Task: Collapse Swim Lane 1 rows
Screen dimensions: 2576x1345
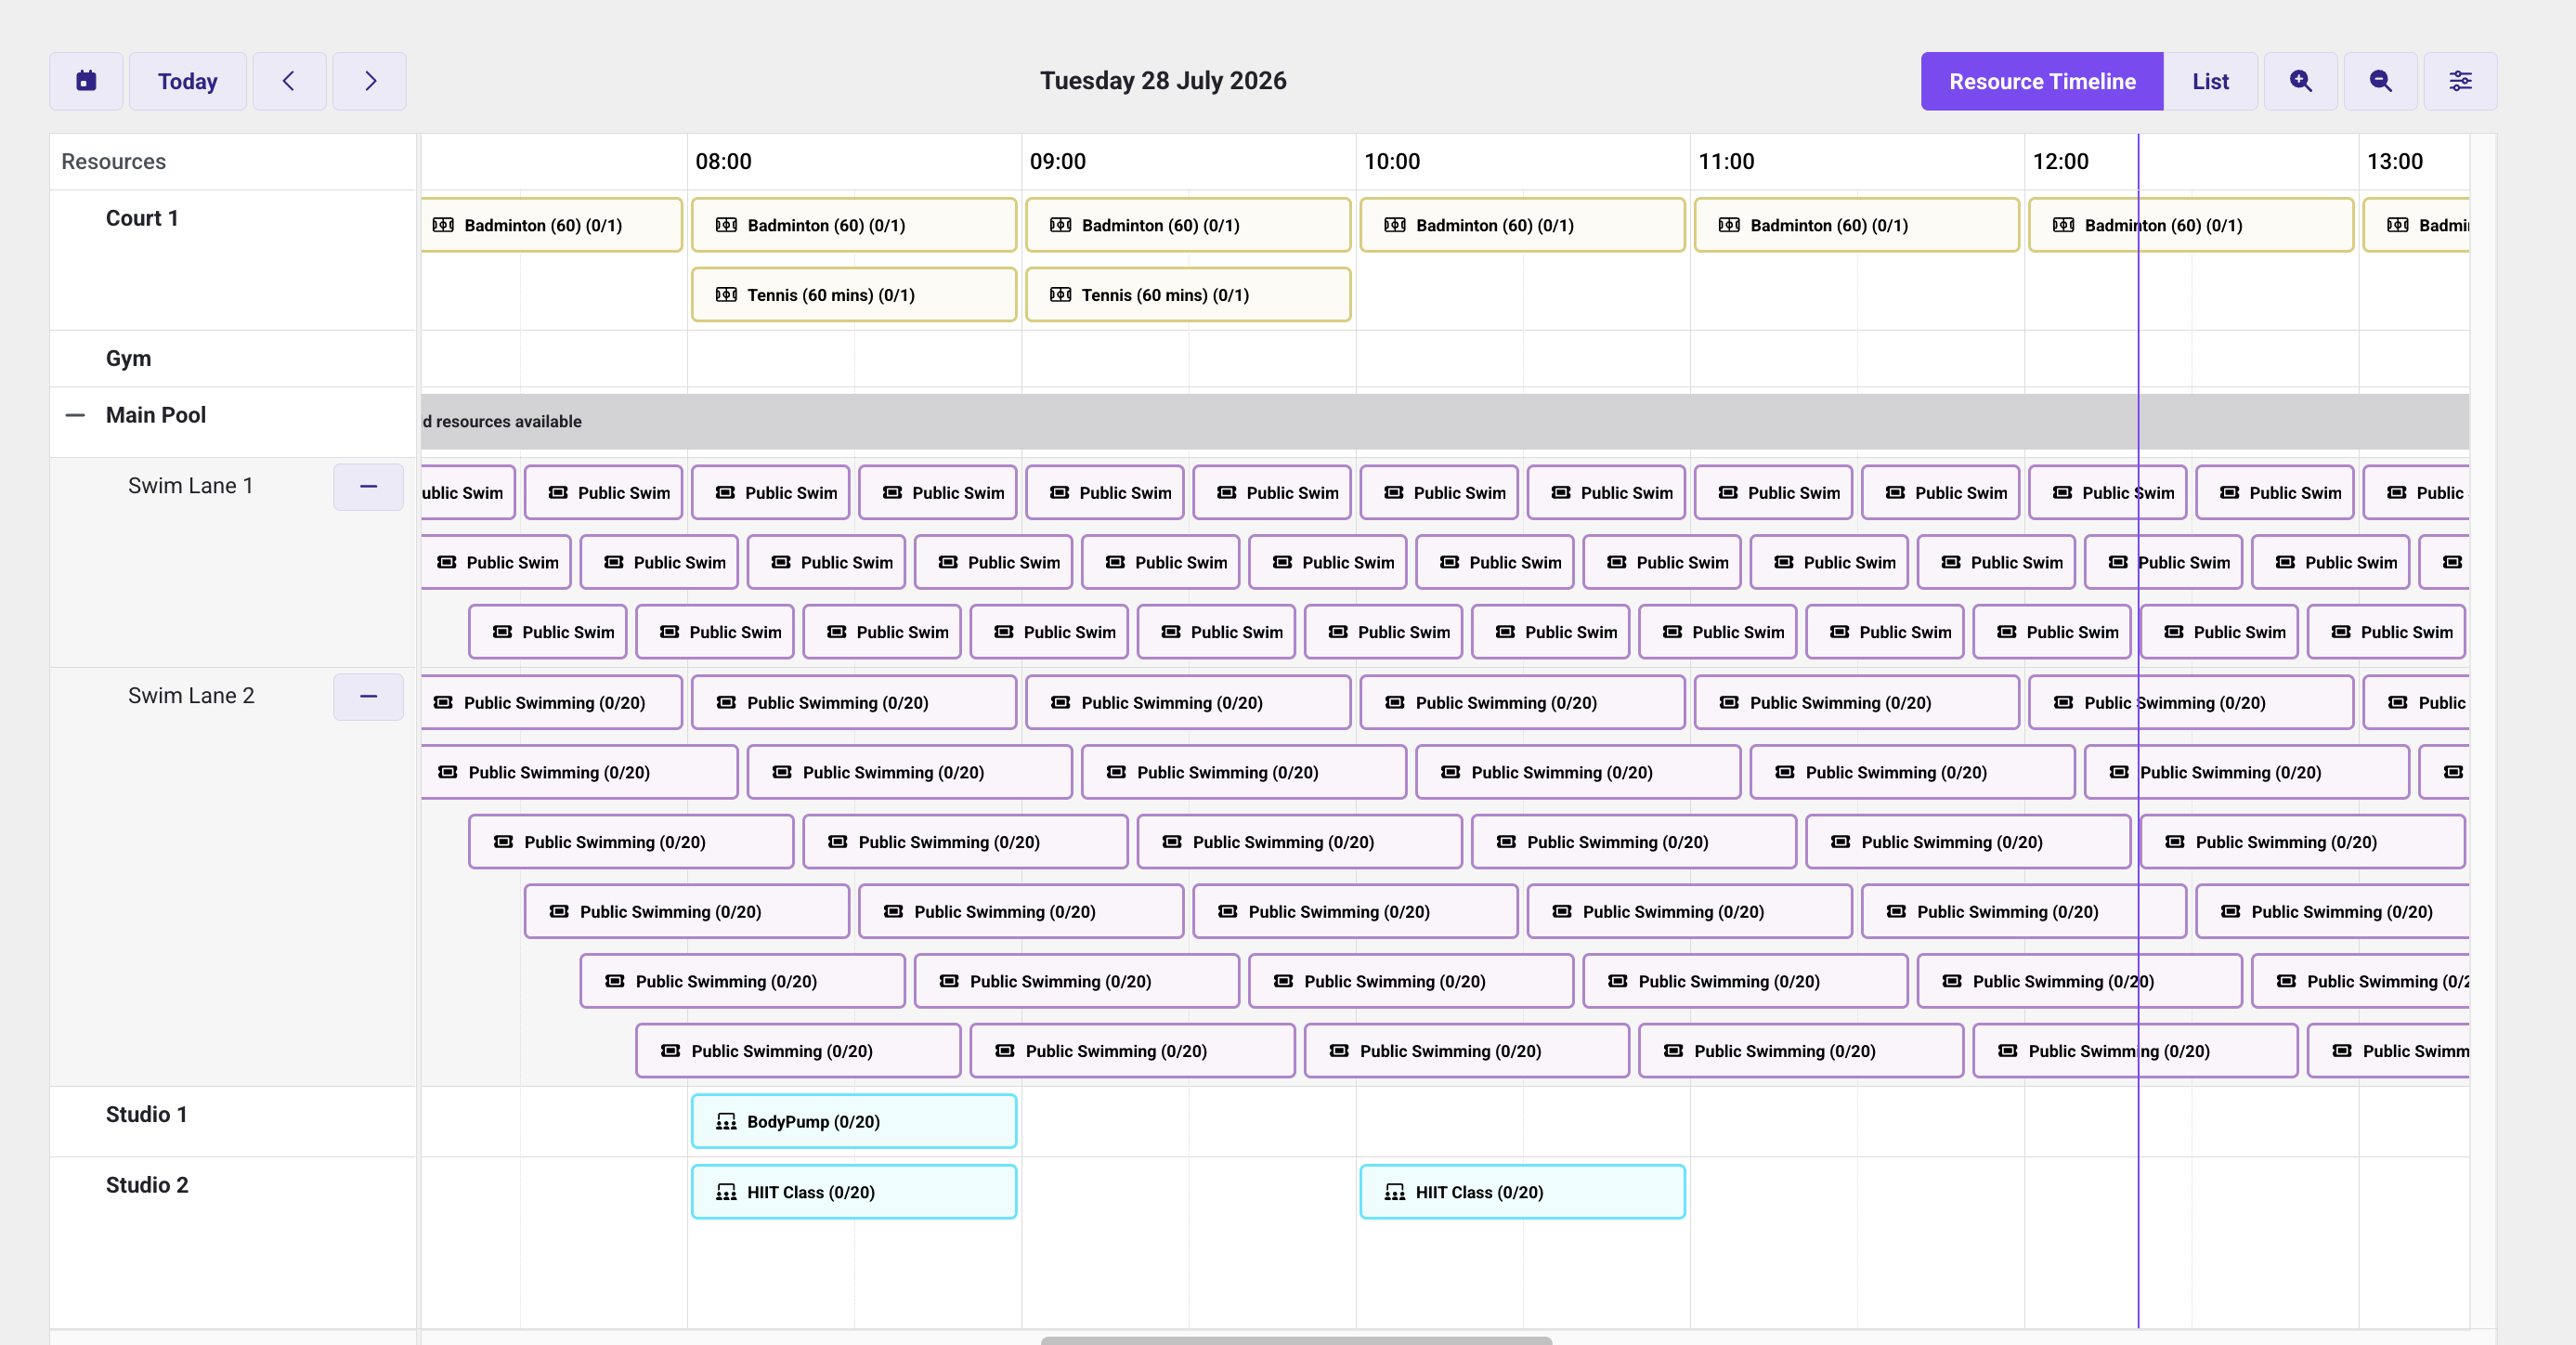Action: pos(369,487)
